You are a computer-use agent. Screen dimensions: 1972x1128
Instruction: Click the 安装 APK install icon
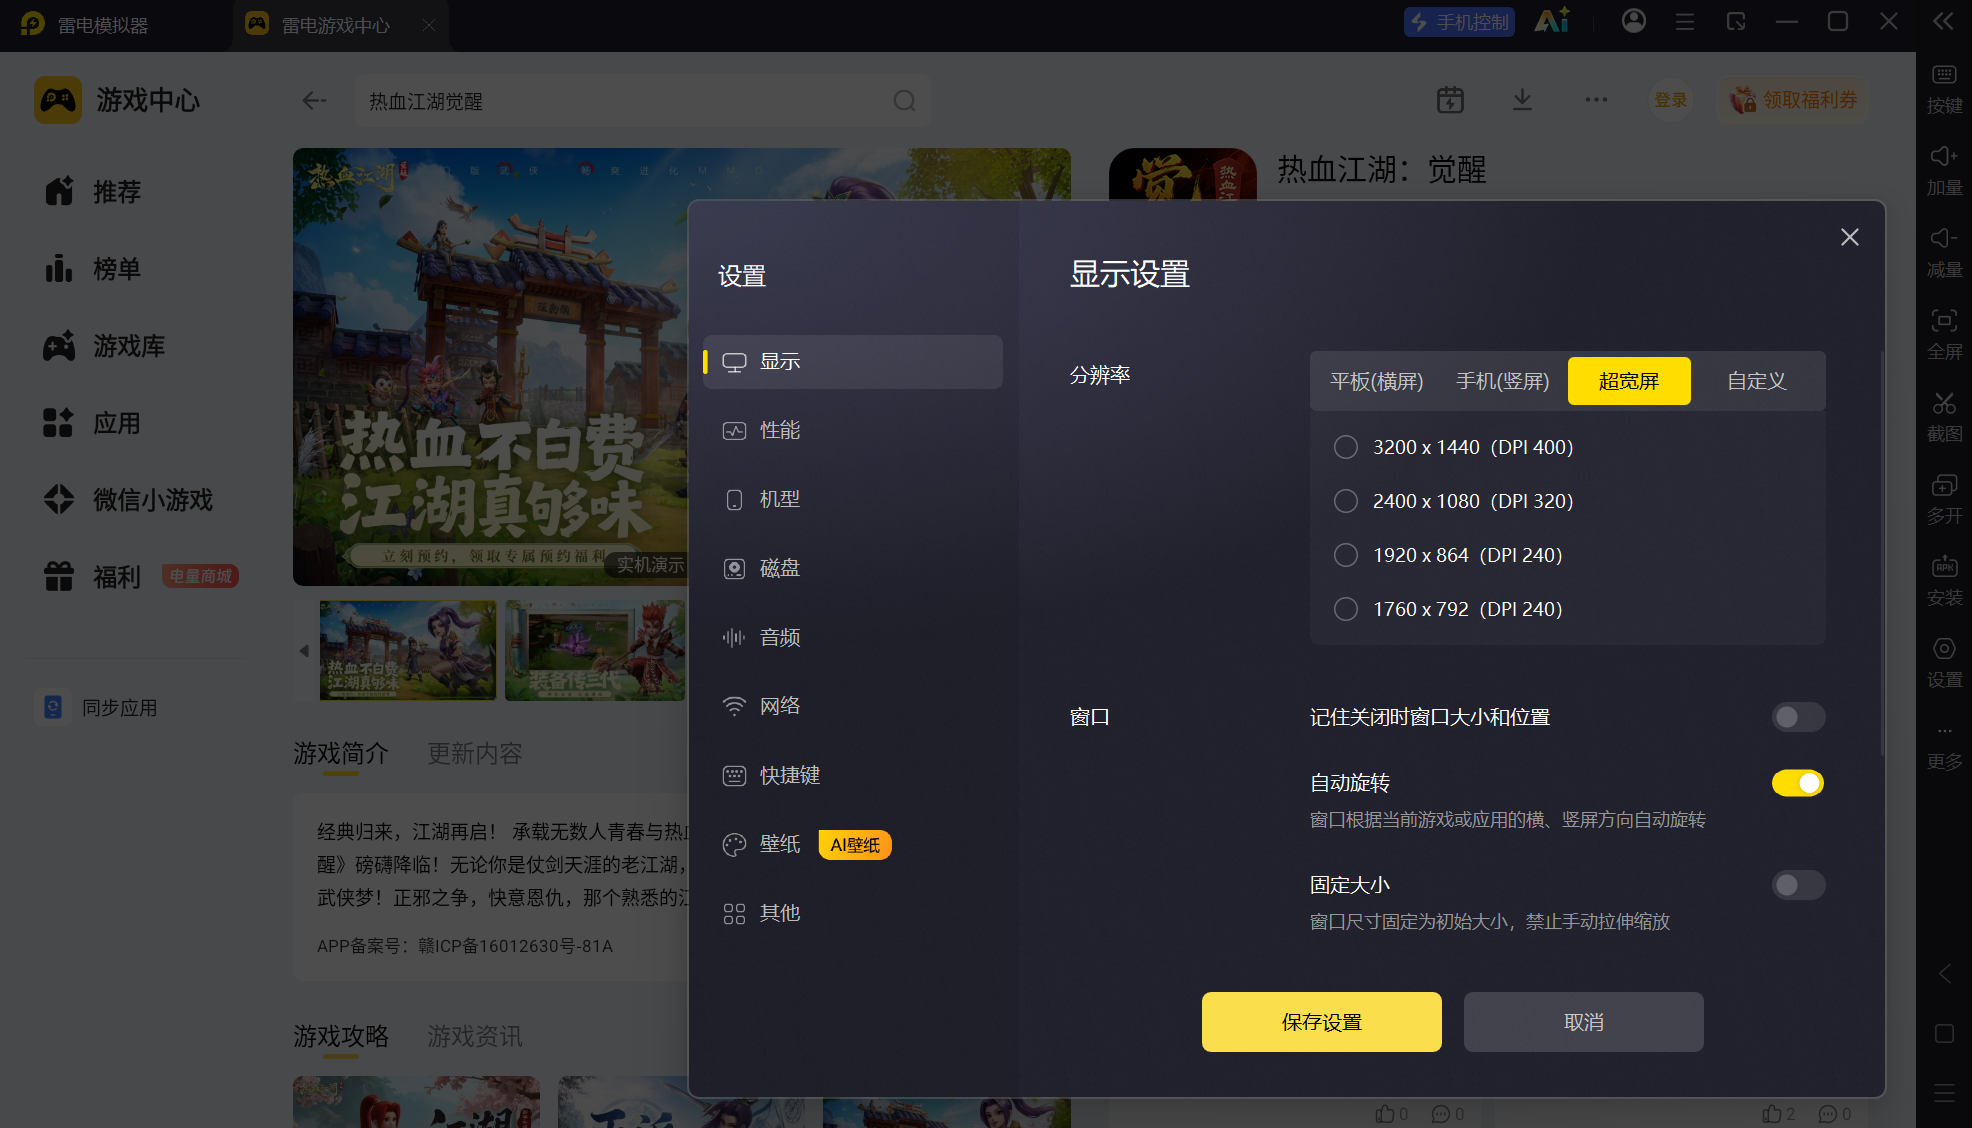[x=1944, y=567]
